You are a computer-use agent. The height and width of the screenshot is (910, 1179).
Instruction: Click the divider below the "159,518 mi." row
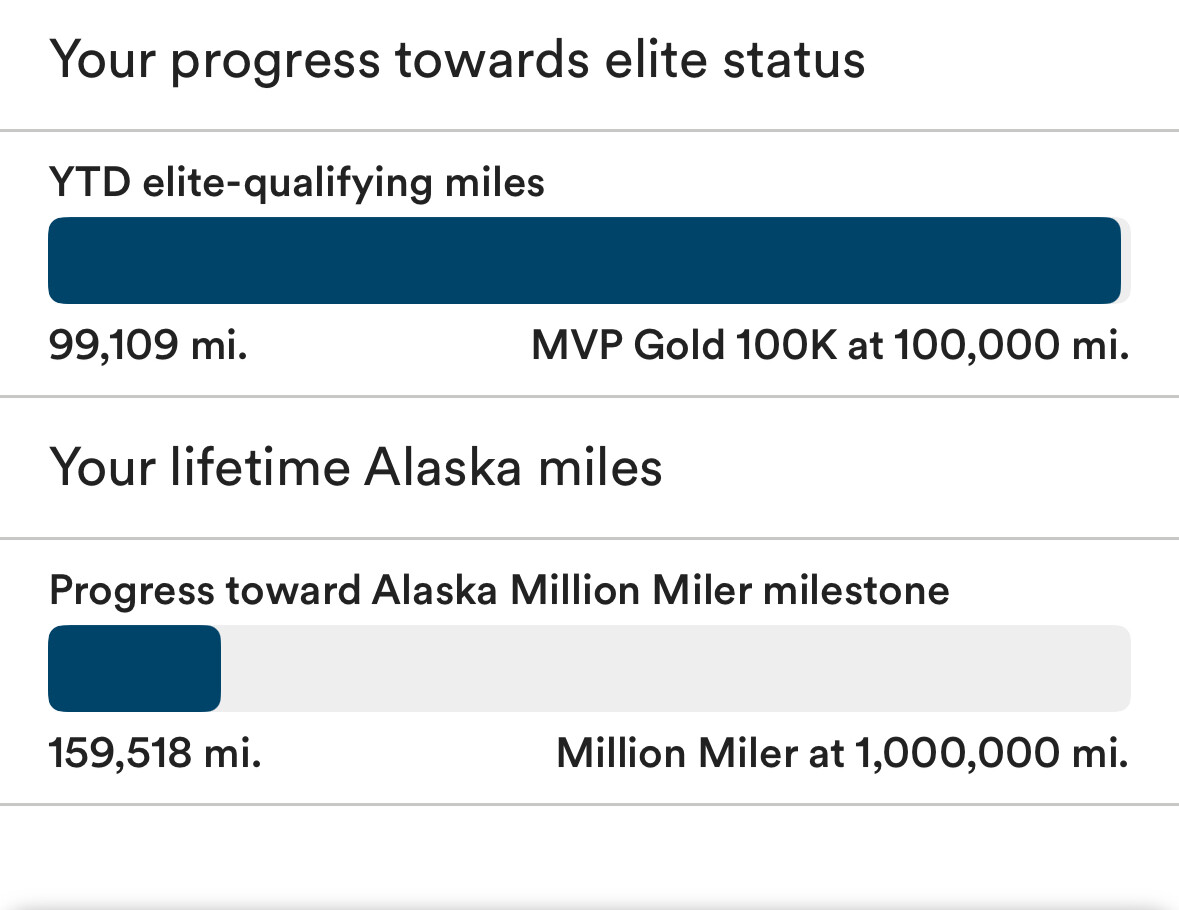589,803
